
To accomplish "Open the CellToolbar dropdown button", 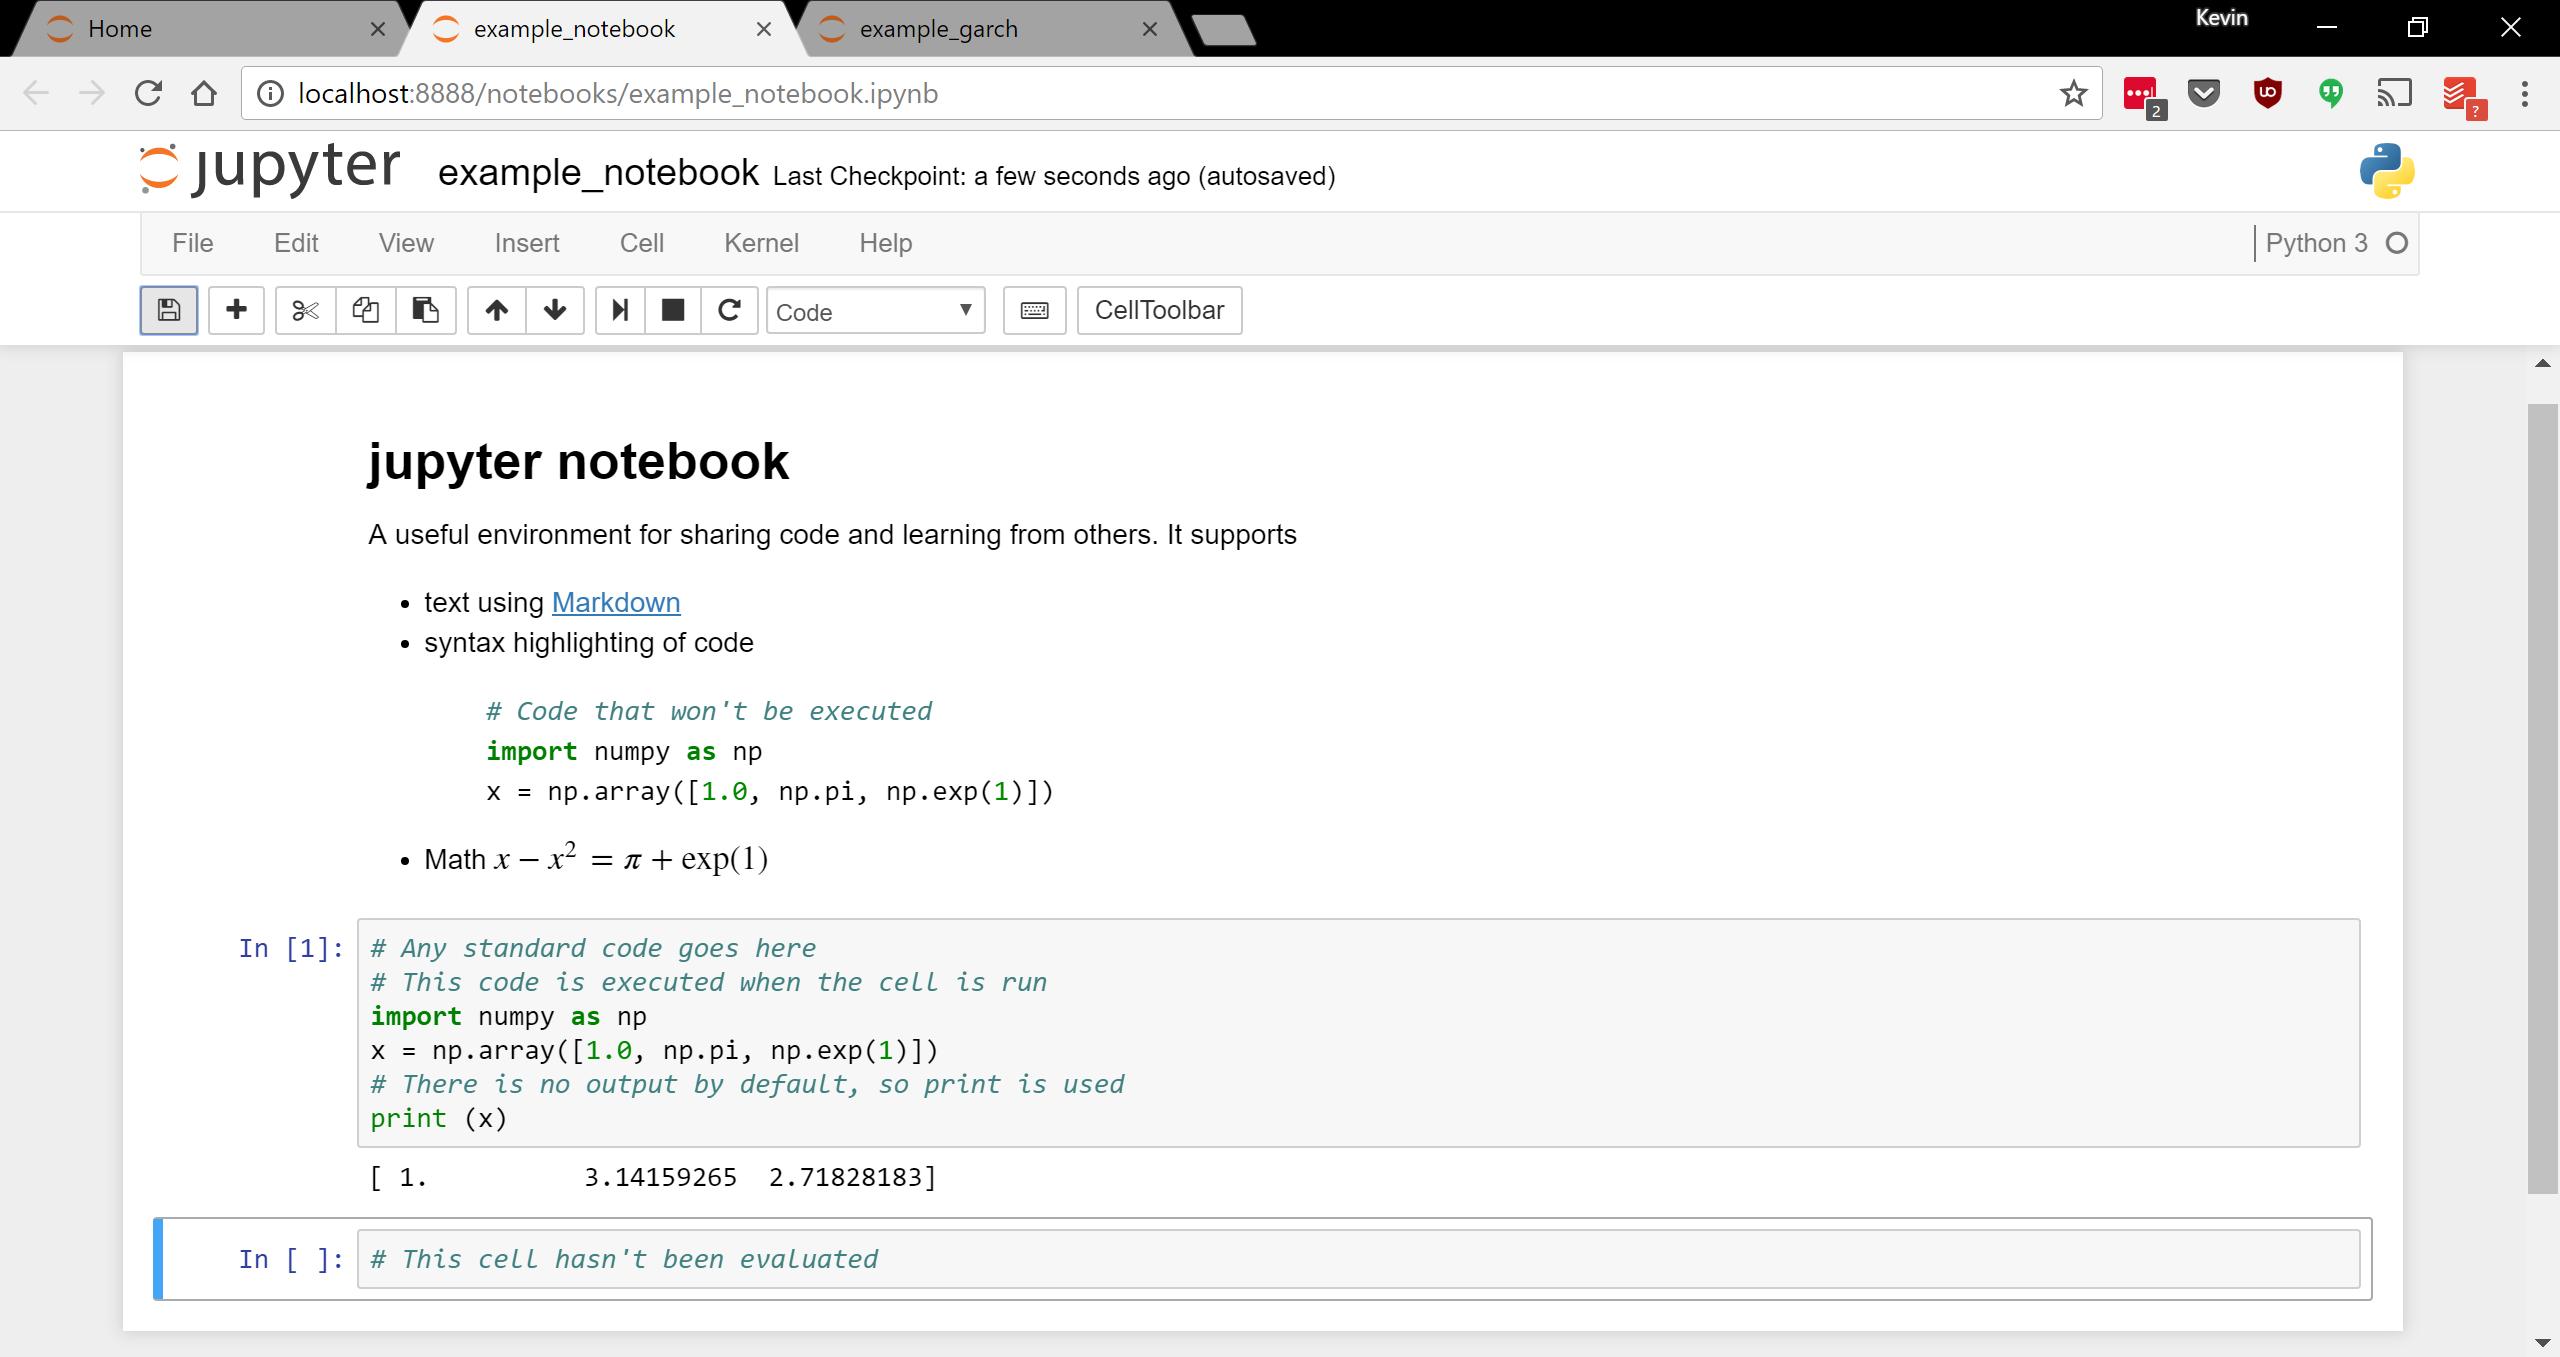I will (x=1159, y=310).
